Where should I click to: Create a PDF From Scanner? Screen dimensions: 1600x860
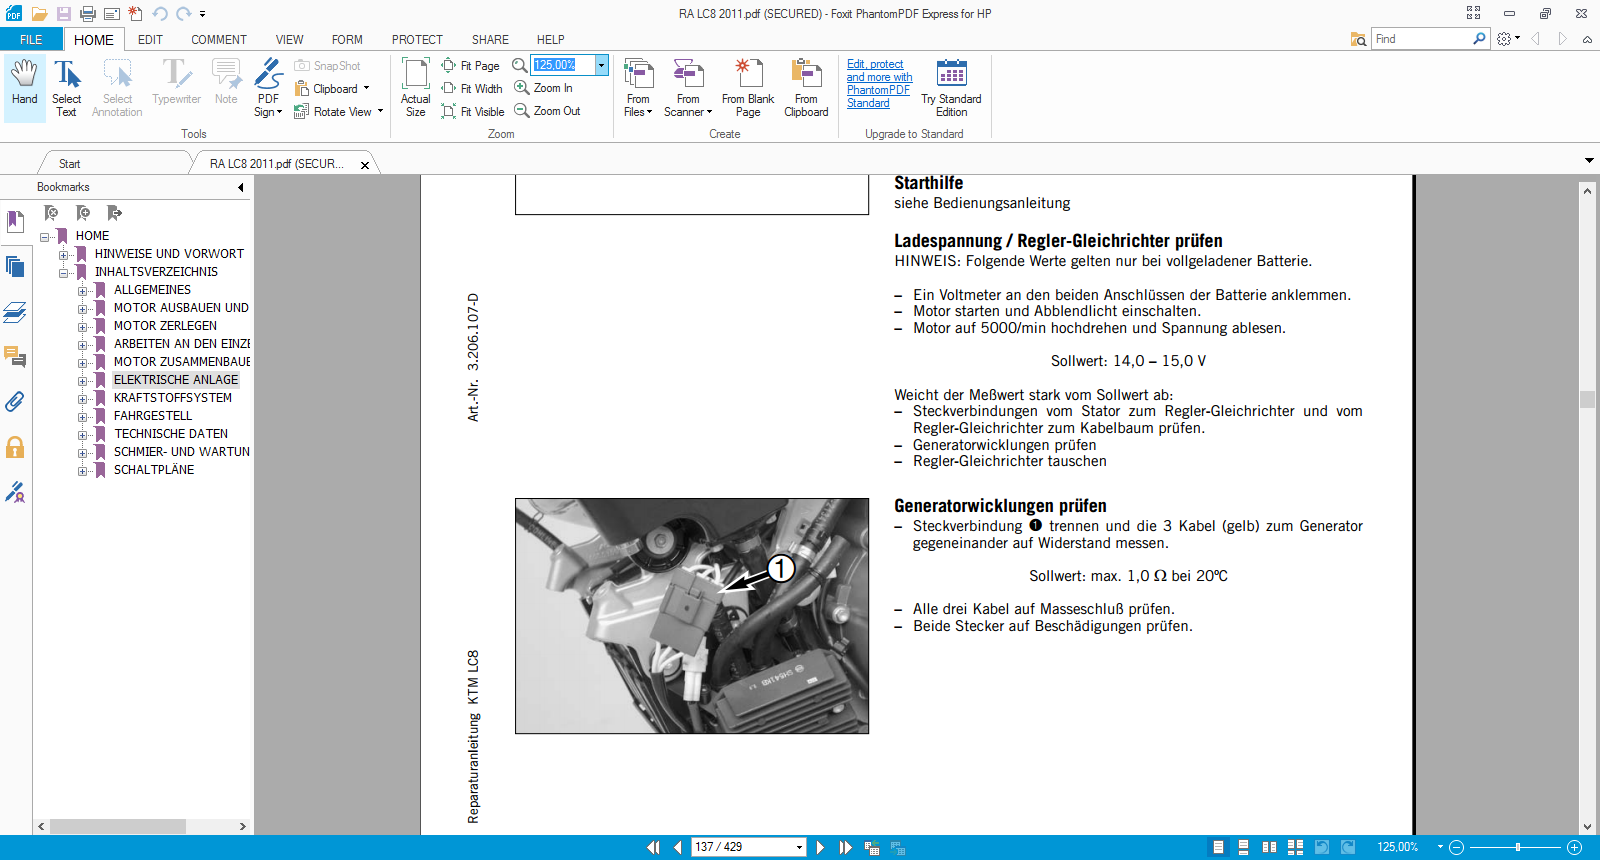tap(688, 87)
